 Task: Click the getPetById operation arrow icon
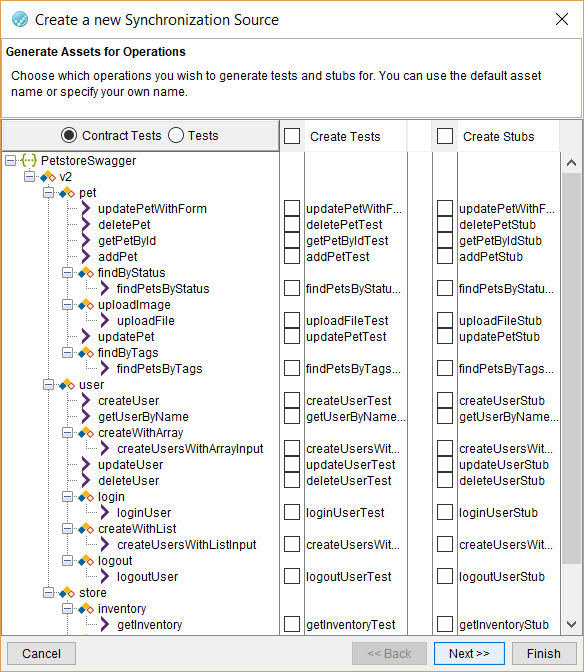click(x=86, y=240)
